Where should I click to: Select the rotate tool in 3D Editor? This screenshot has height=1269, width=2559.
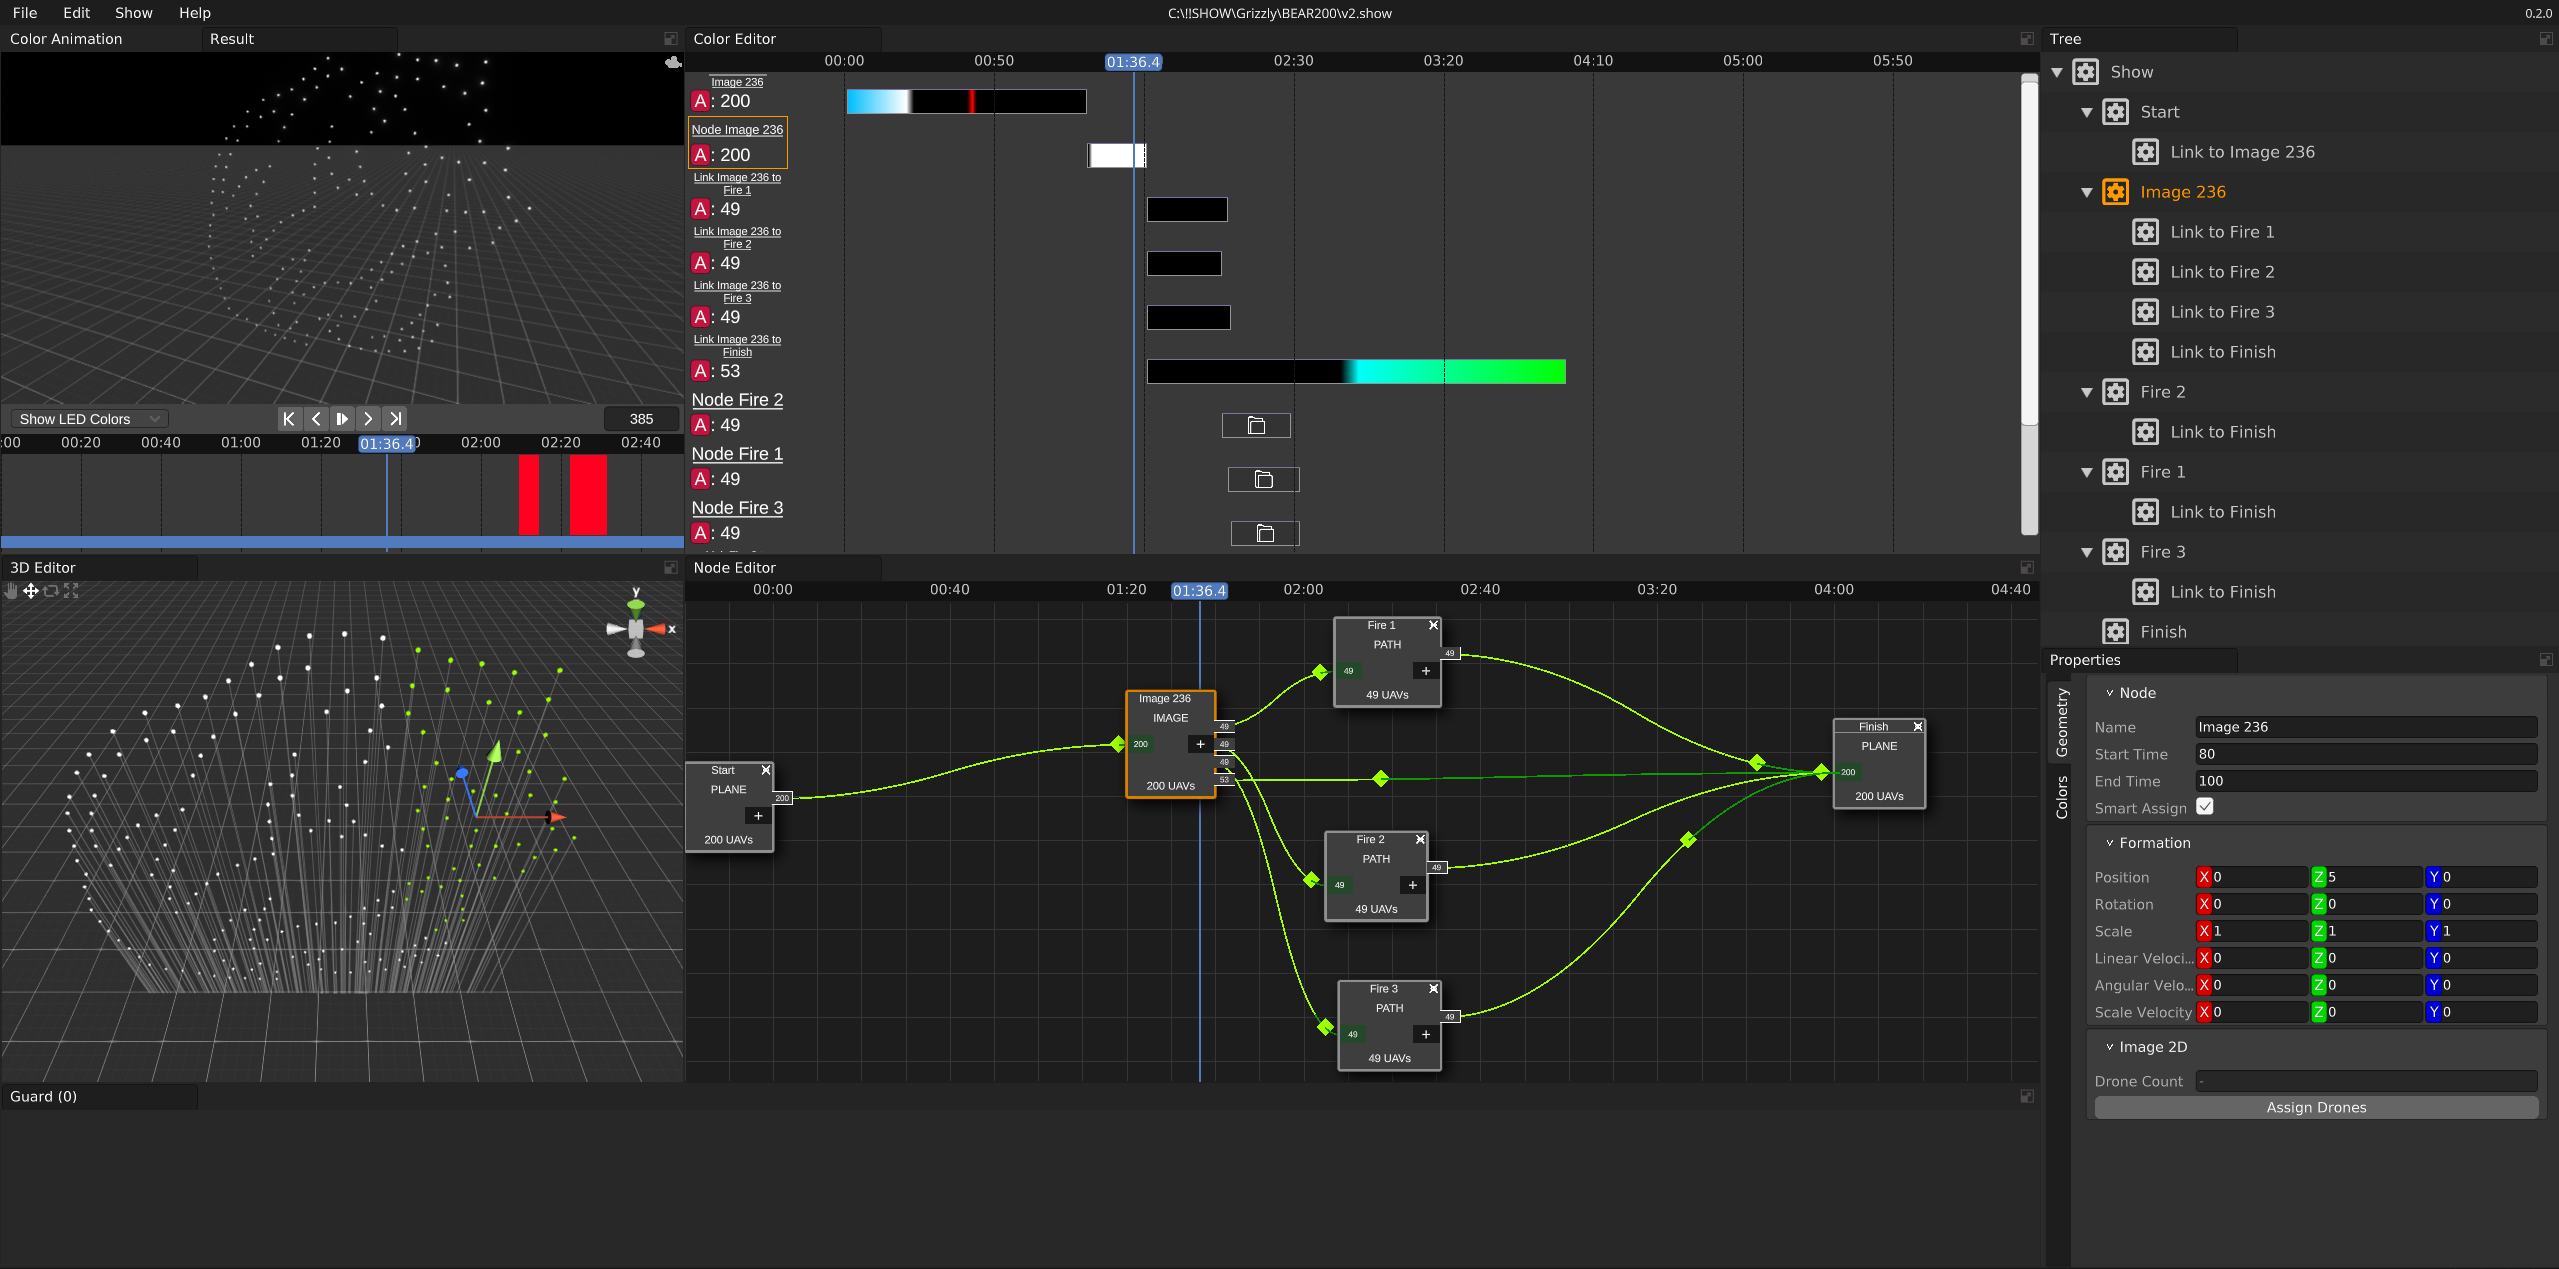(51, 591)
